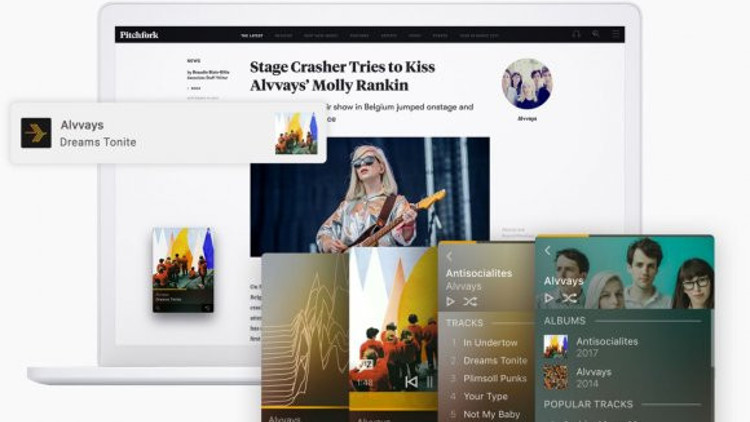This screenshot has width=750, height=422.
Task: Click the previous track button in player
Action: pos(410,382)
